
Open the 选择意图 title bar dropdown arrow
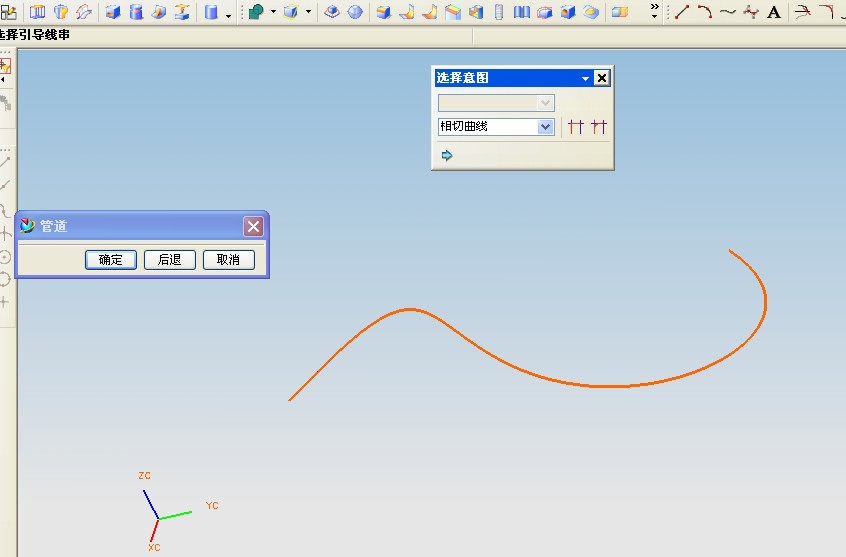(585, 78)
